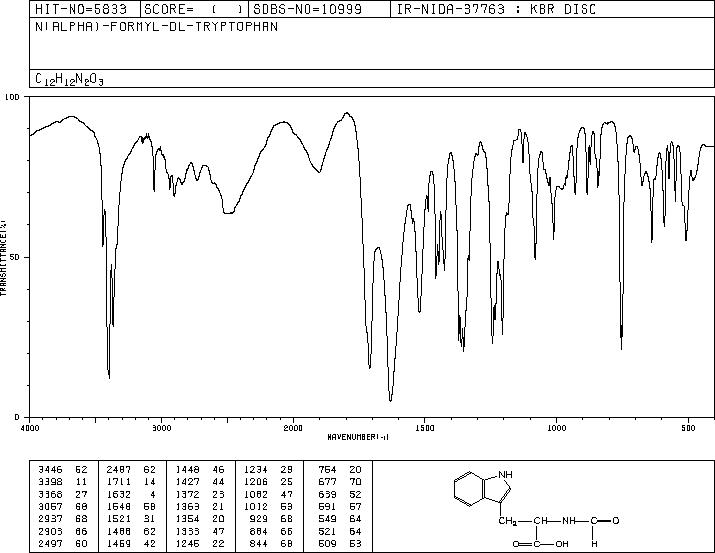Image resolution: width=715 pixels, height=553 pixels.
Task: Select the TRANSMITTANCE axis title
Action: point(3,258)
